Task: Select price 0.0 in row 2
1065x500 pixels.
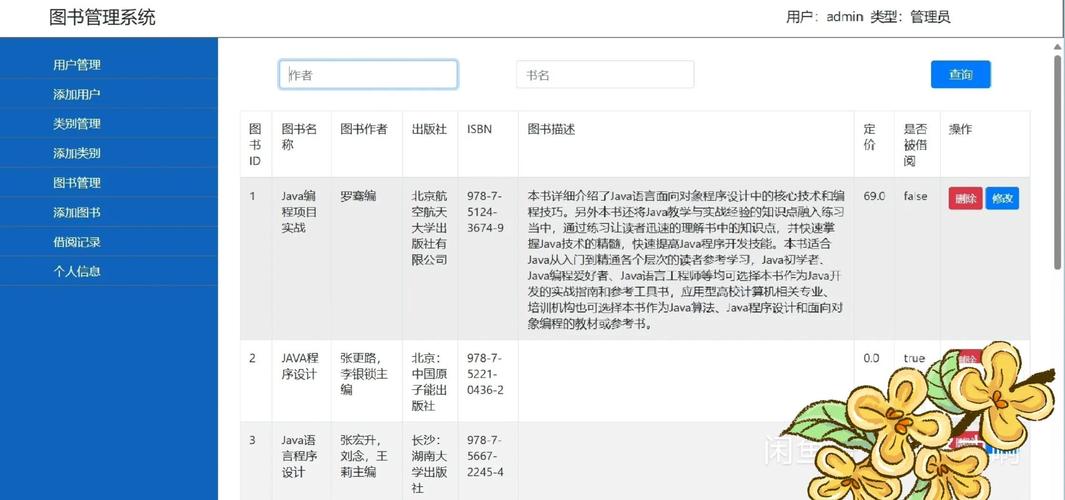Action: point(871,358)
